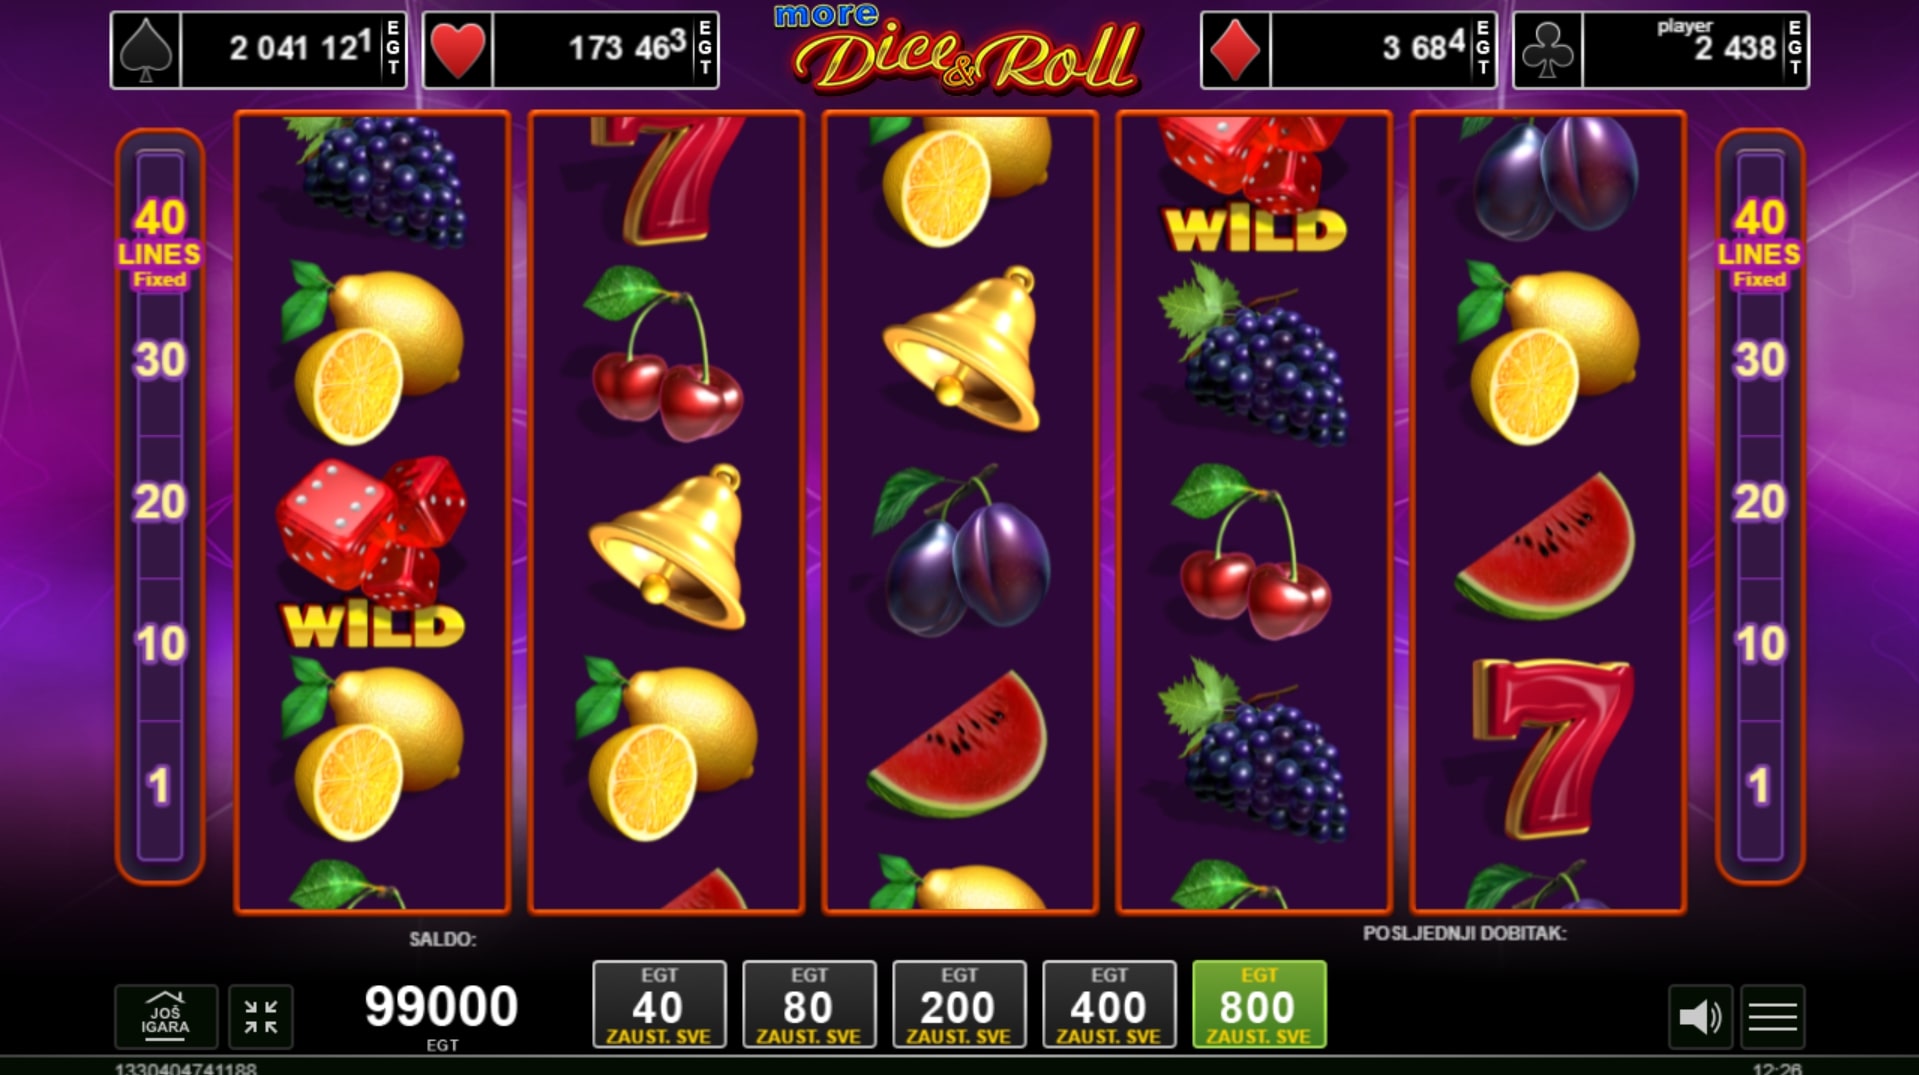Click the red dice WILD symbol on the first reel
This screenshot has width=1919, height=1075.
[x=372, y=552]
